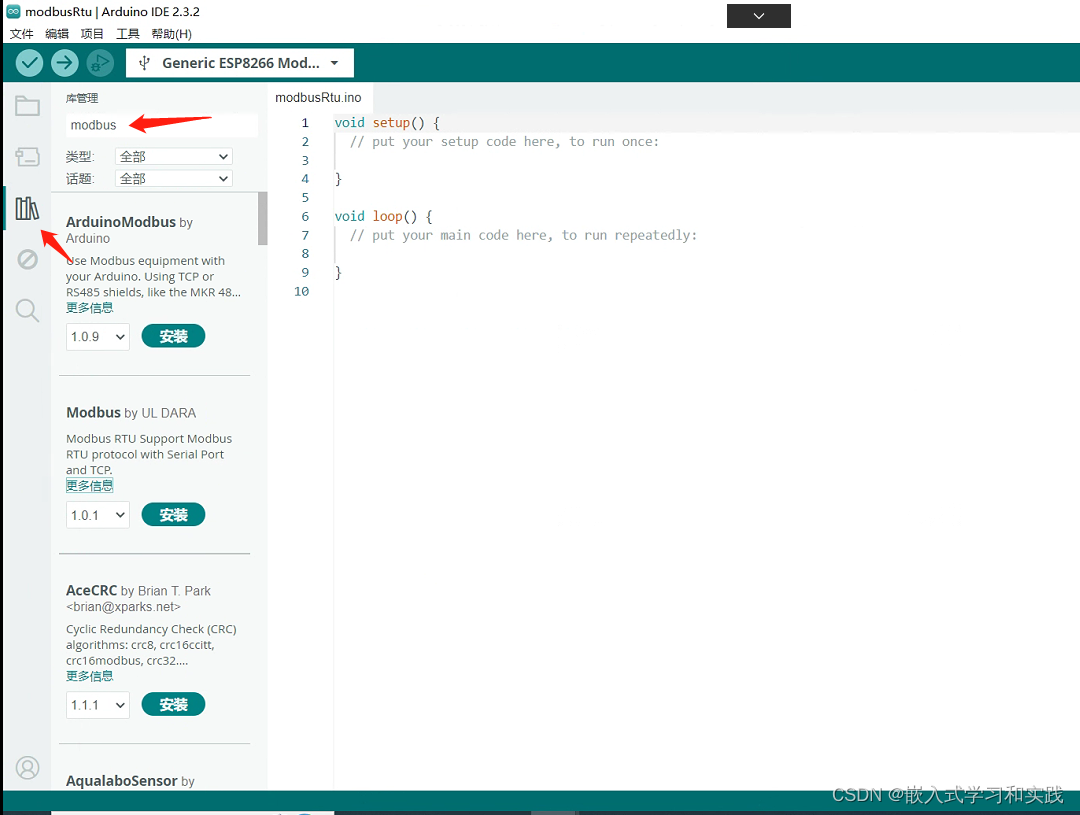Click code line 1 void setup()
The height and width of the screenshot is (815, 1080).
point(386,123)
